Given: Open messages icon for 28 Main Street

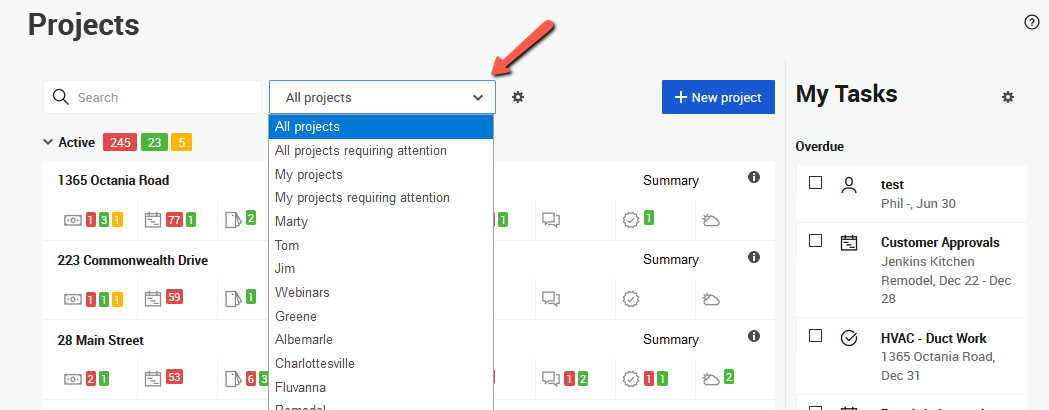Looking at the screenshot, I should pyautogui.click(x=550, y=379).
